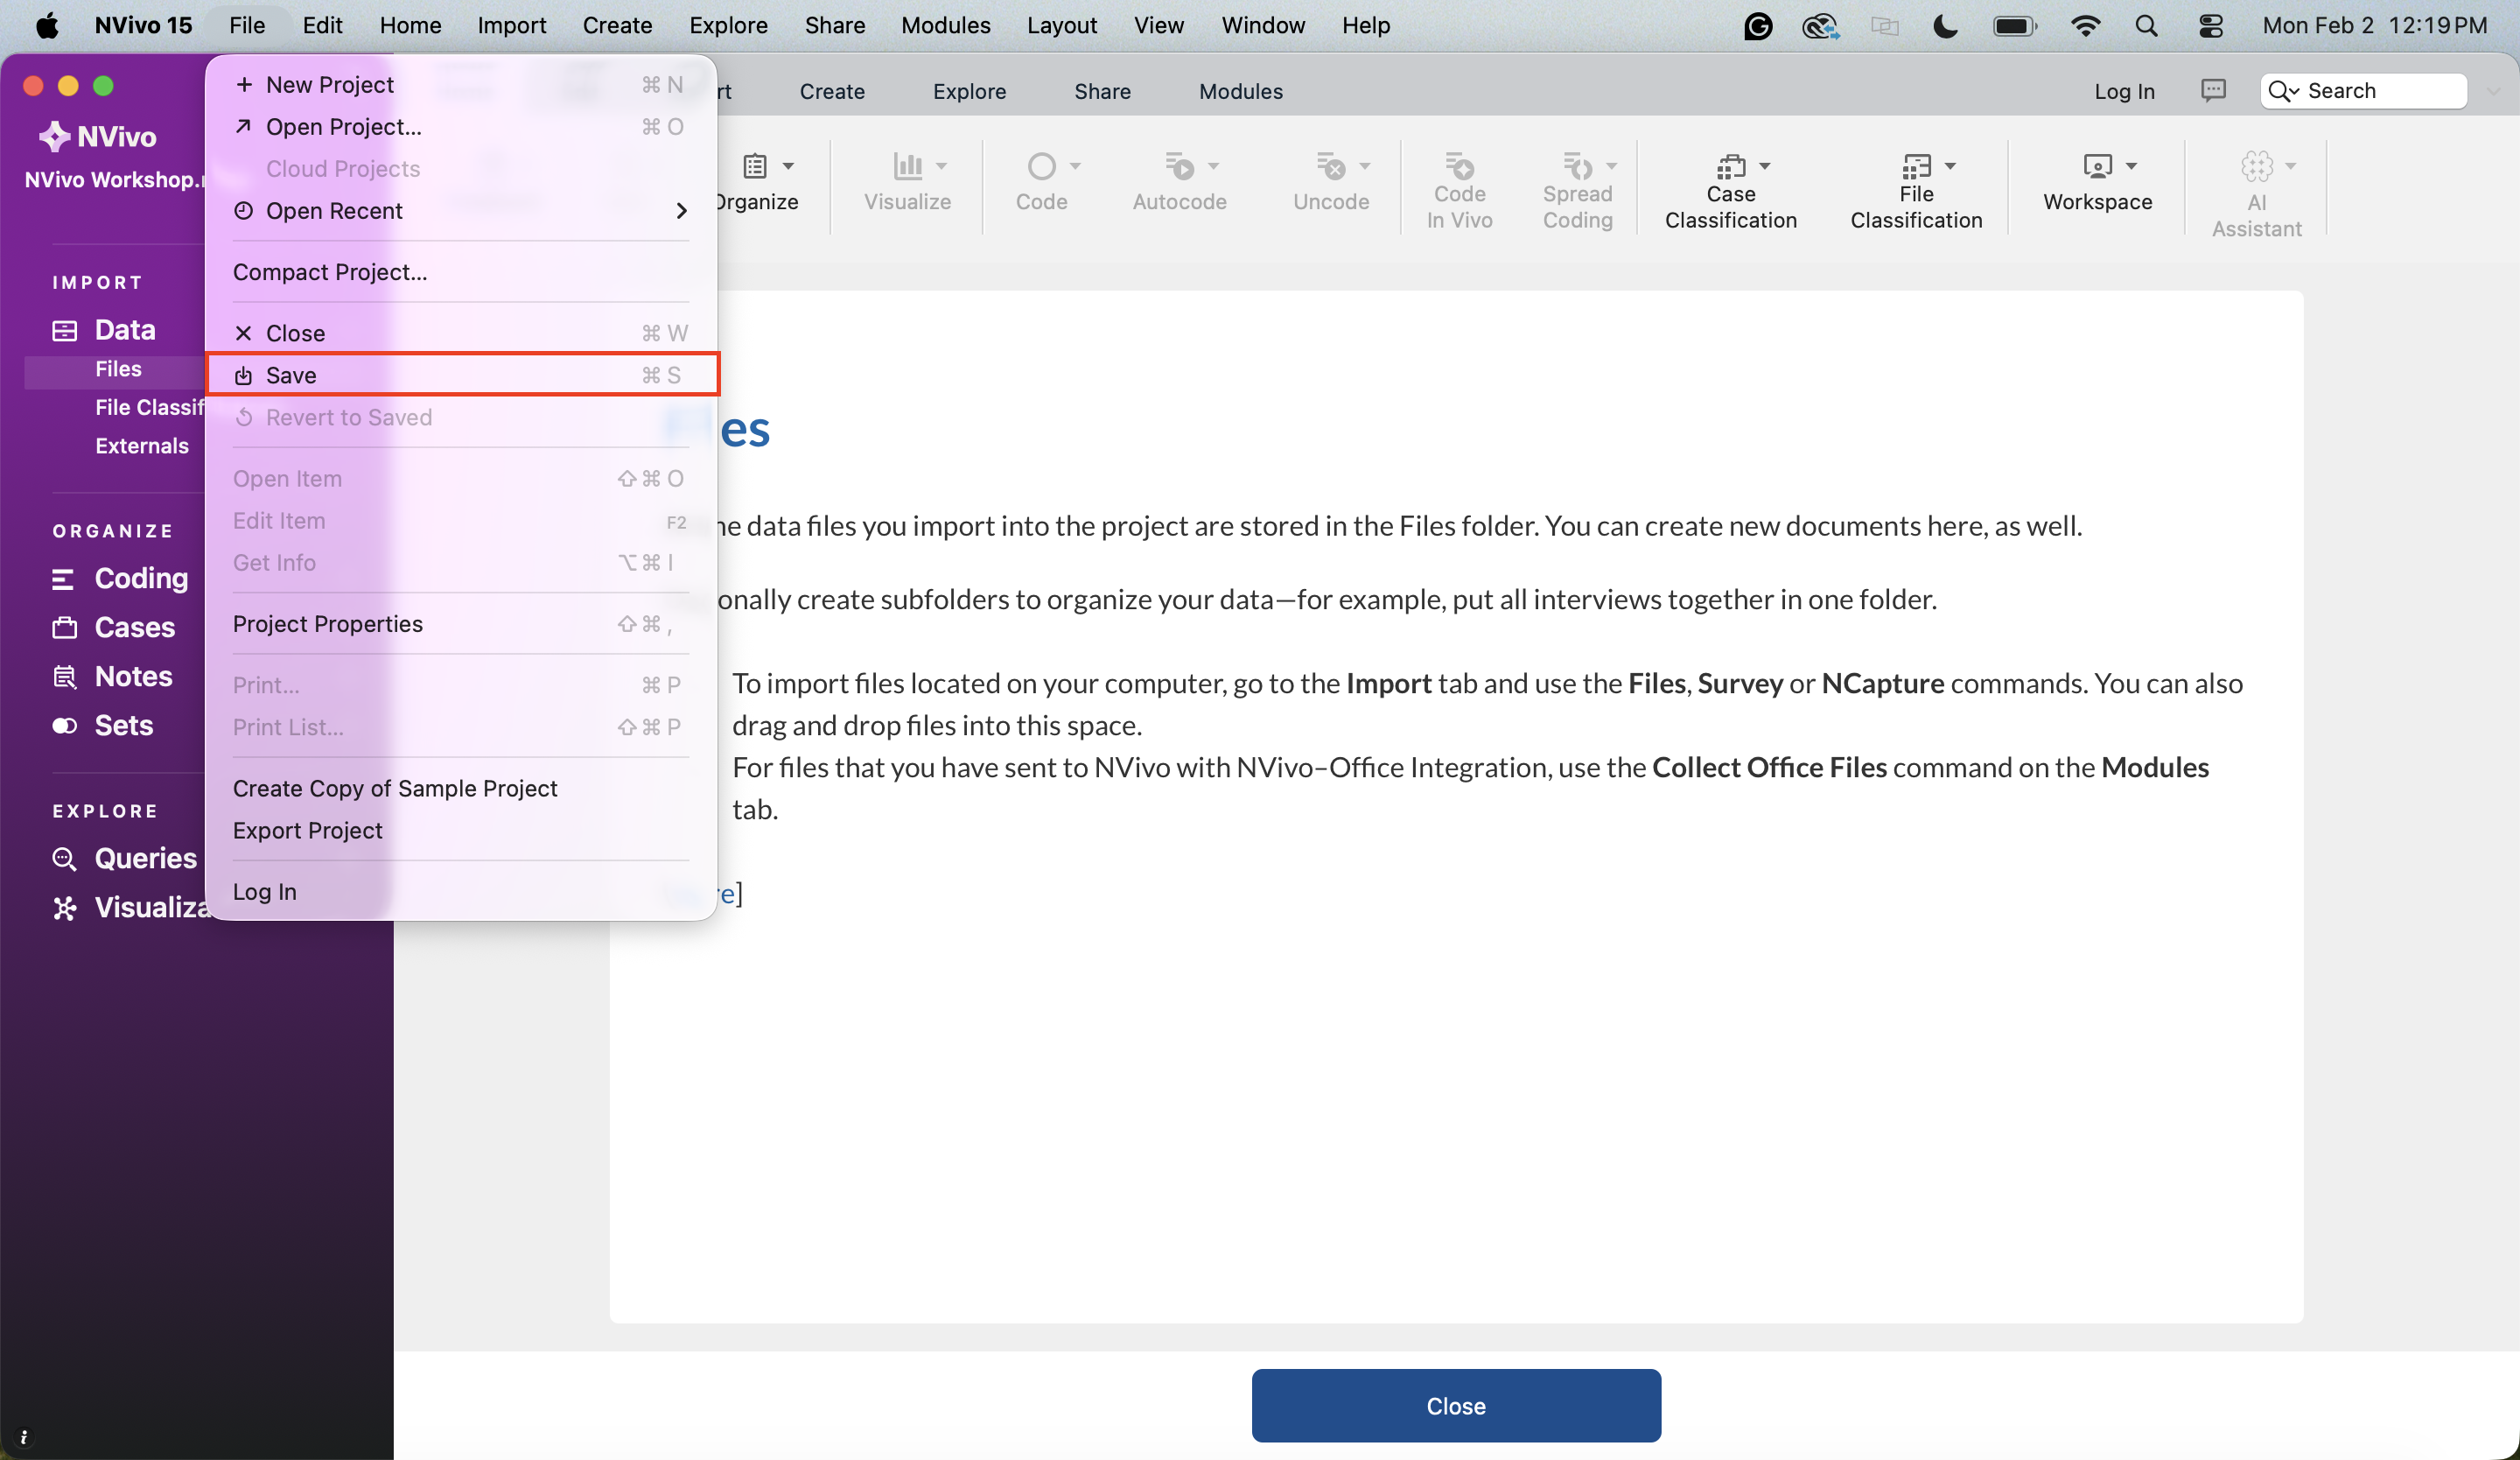Screen dimensions: 2520x1460
Task: Click the battery status icon
Action: coord(2014,25)
